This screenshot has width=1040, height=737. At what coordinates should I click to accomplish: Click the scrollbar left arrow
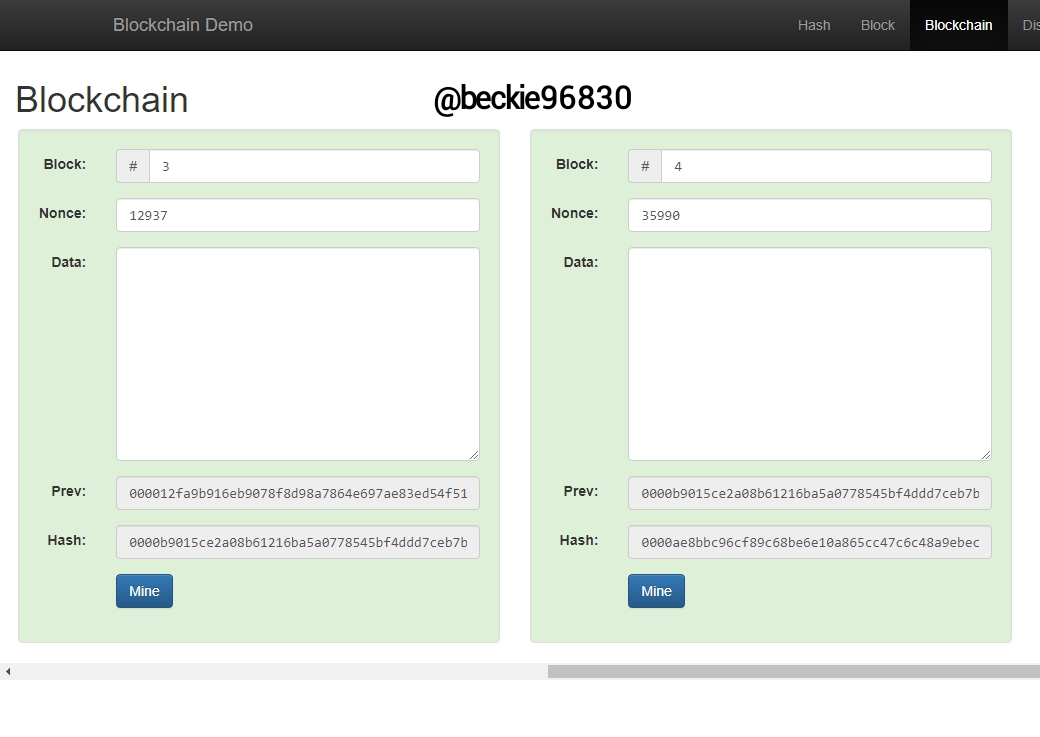click(x=8, y=671)
